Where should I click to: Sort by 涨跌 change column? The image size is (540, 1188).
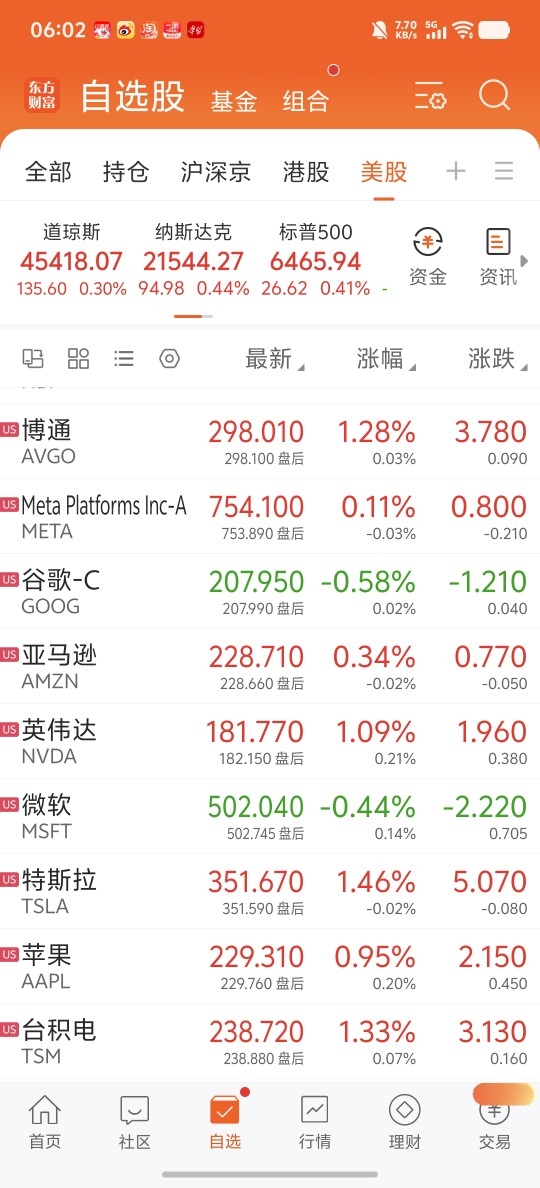[498, 359]
